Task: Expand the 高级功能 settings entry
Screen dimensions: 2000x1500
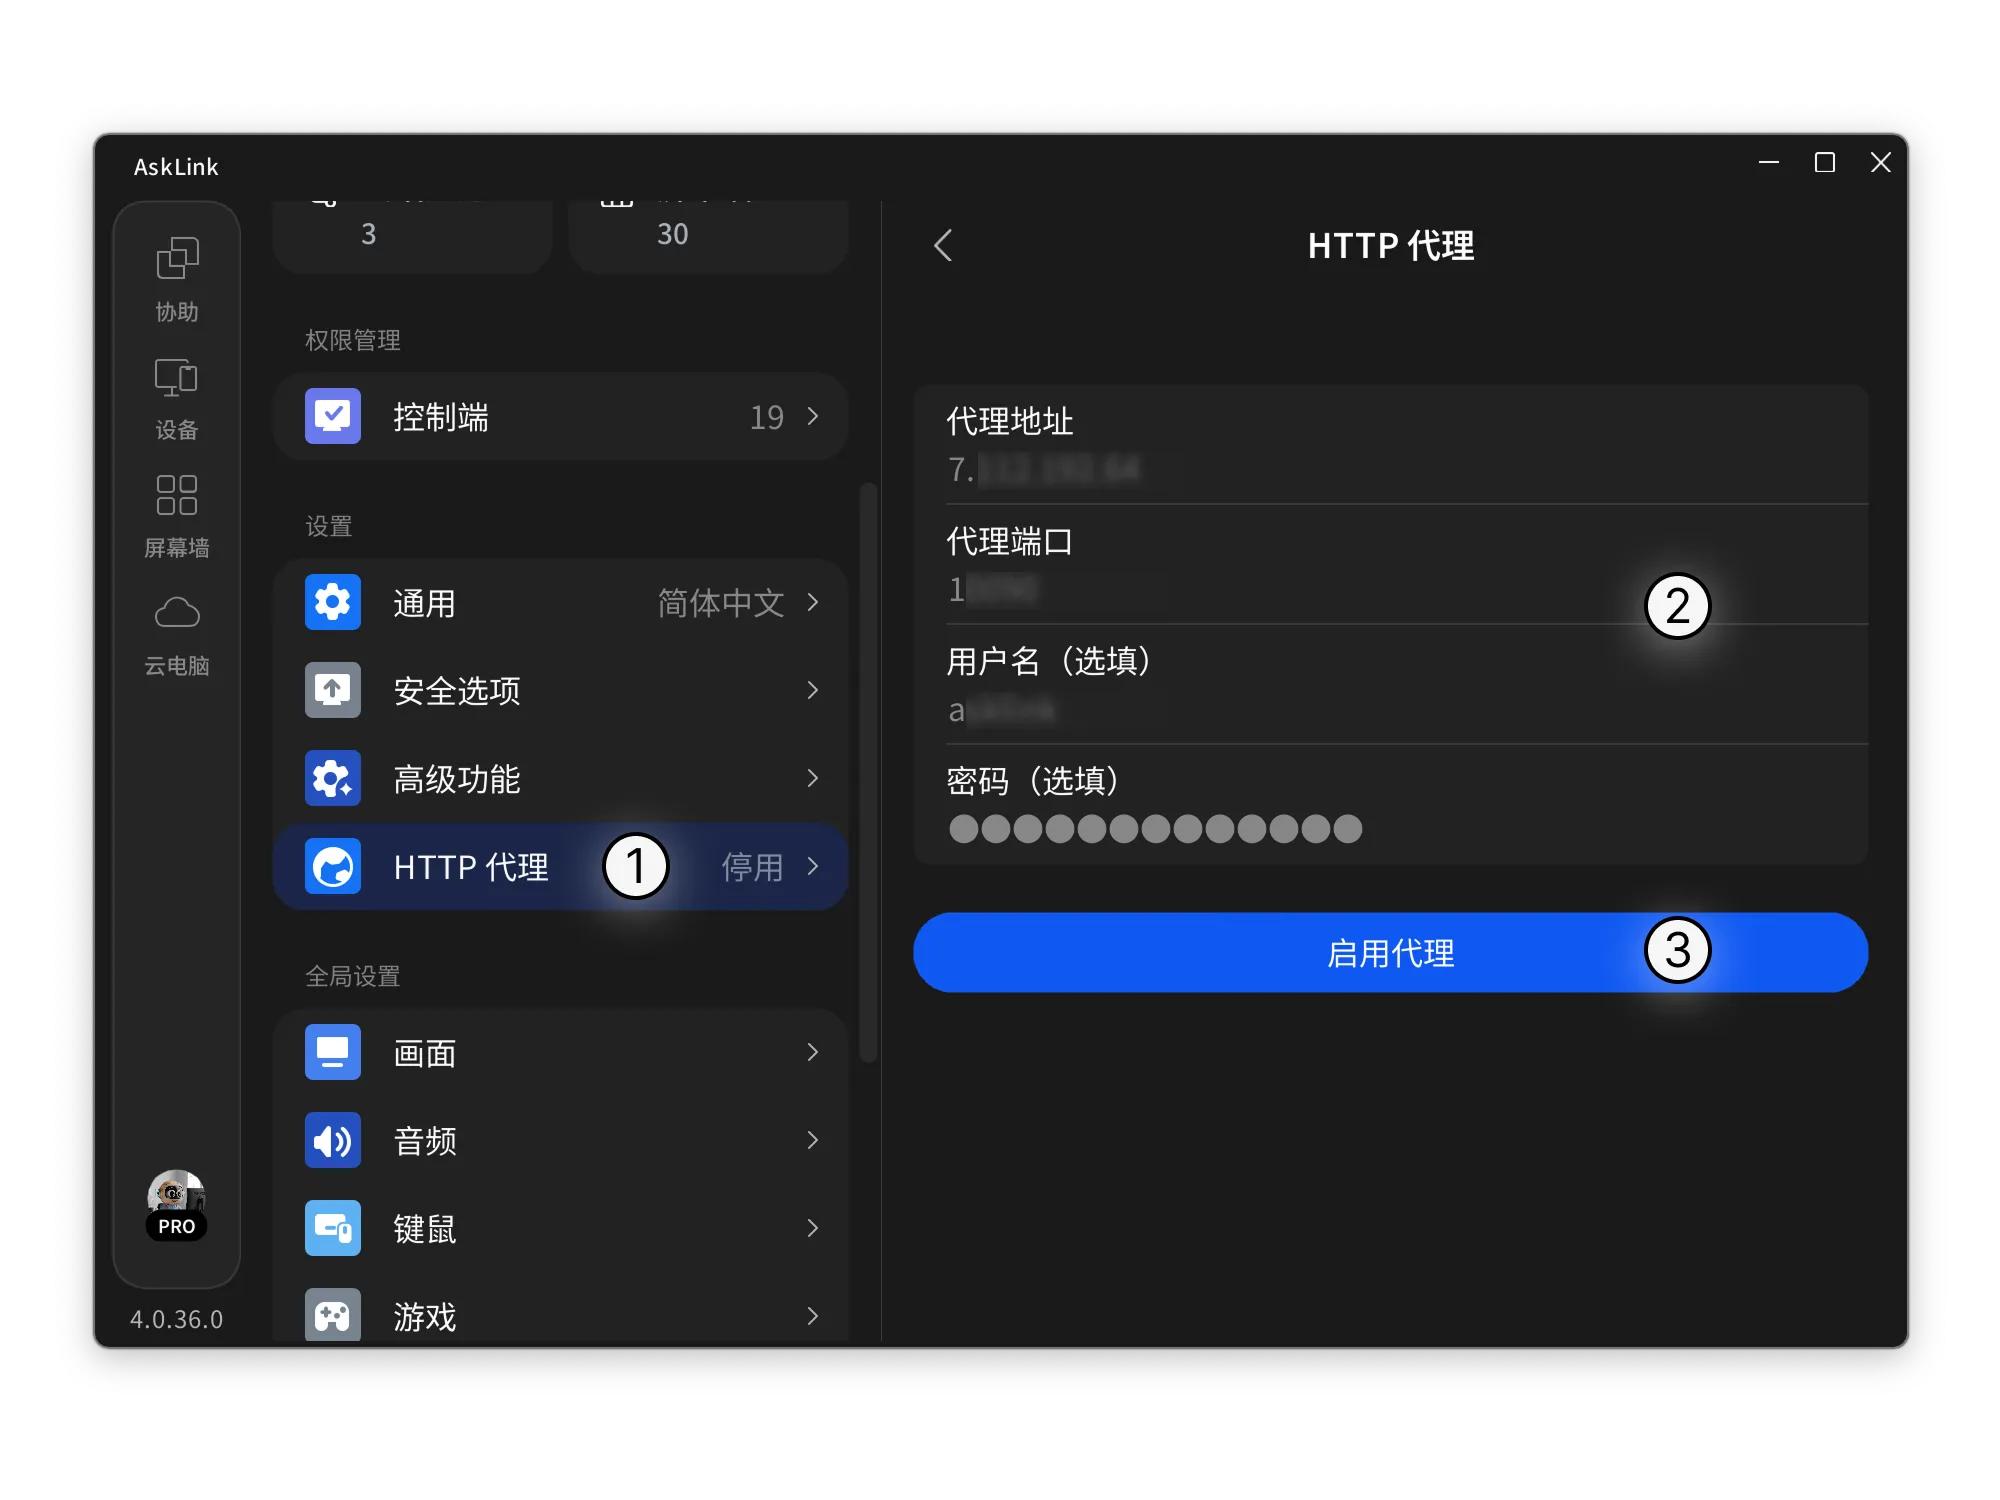Action: click(x=560, y=778)
